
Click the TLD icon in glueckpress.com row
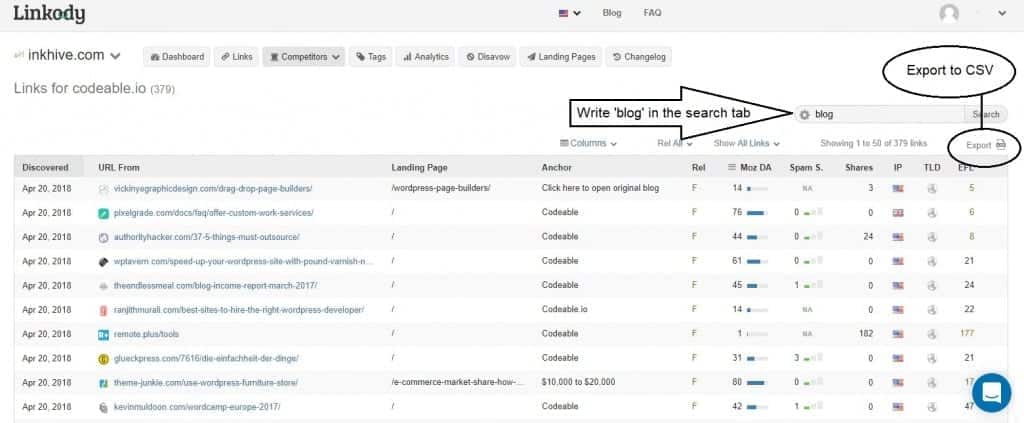(932, 358)
